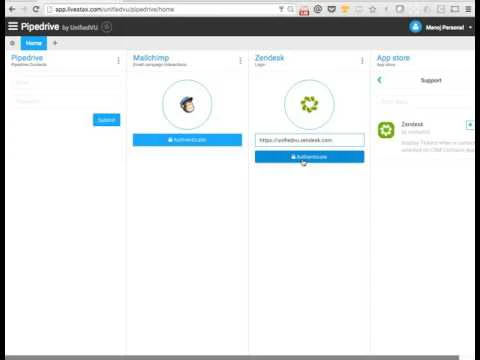The image size is (480, 360).
Task: Click the first input field in Pipedrive panel
Action: click(66, 82)
